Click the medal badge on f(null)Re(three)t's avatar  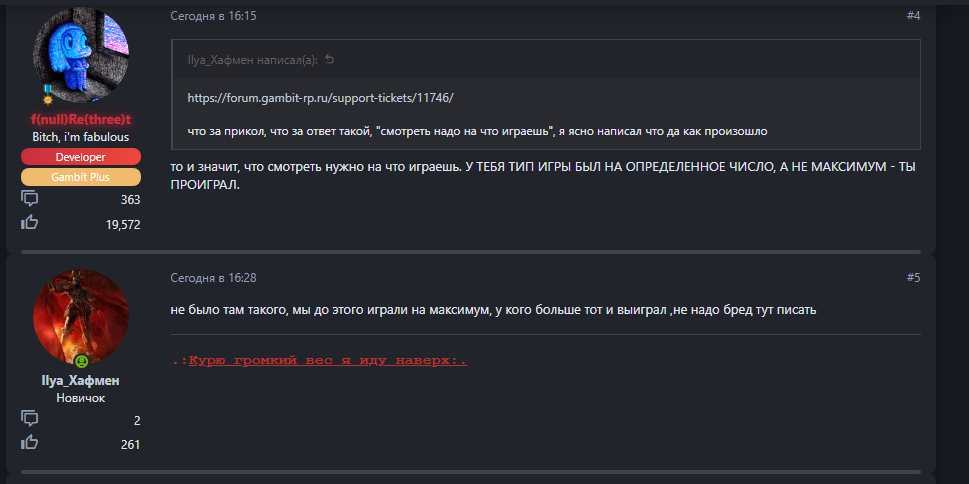tap(47, 99)
